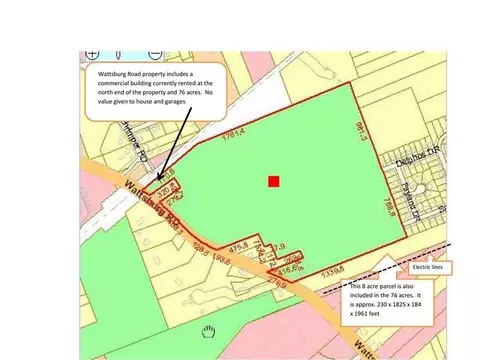Select the red square parcel marker
This screenshot has height=360, width=480.
click(x=274, y=182)
